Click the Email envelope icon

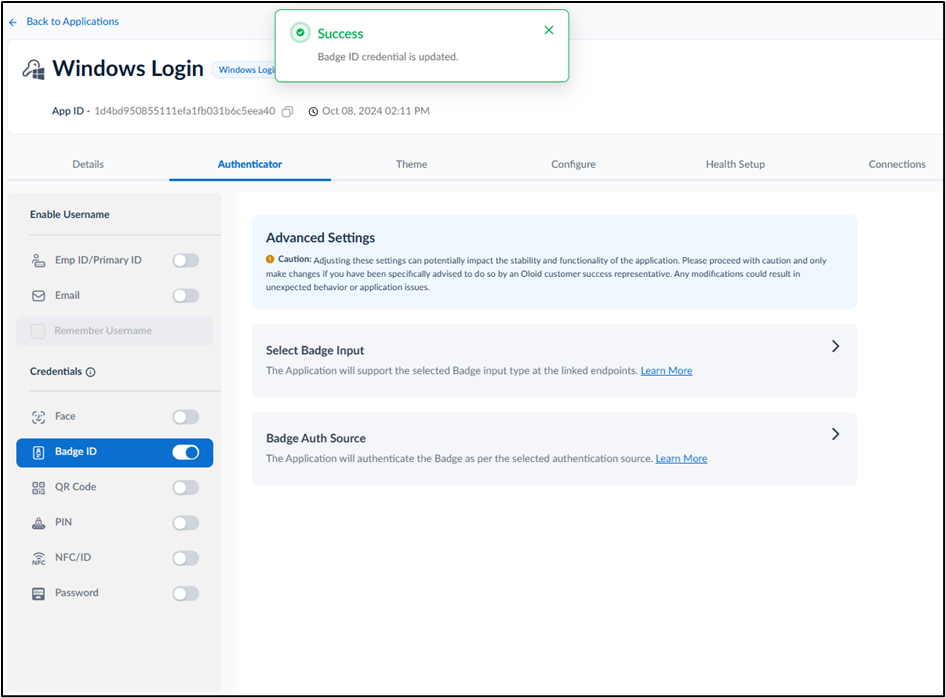pyautogui.click(x=38, y=296)
